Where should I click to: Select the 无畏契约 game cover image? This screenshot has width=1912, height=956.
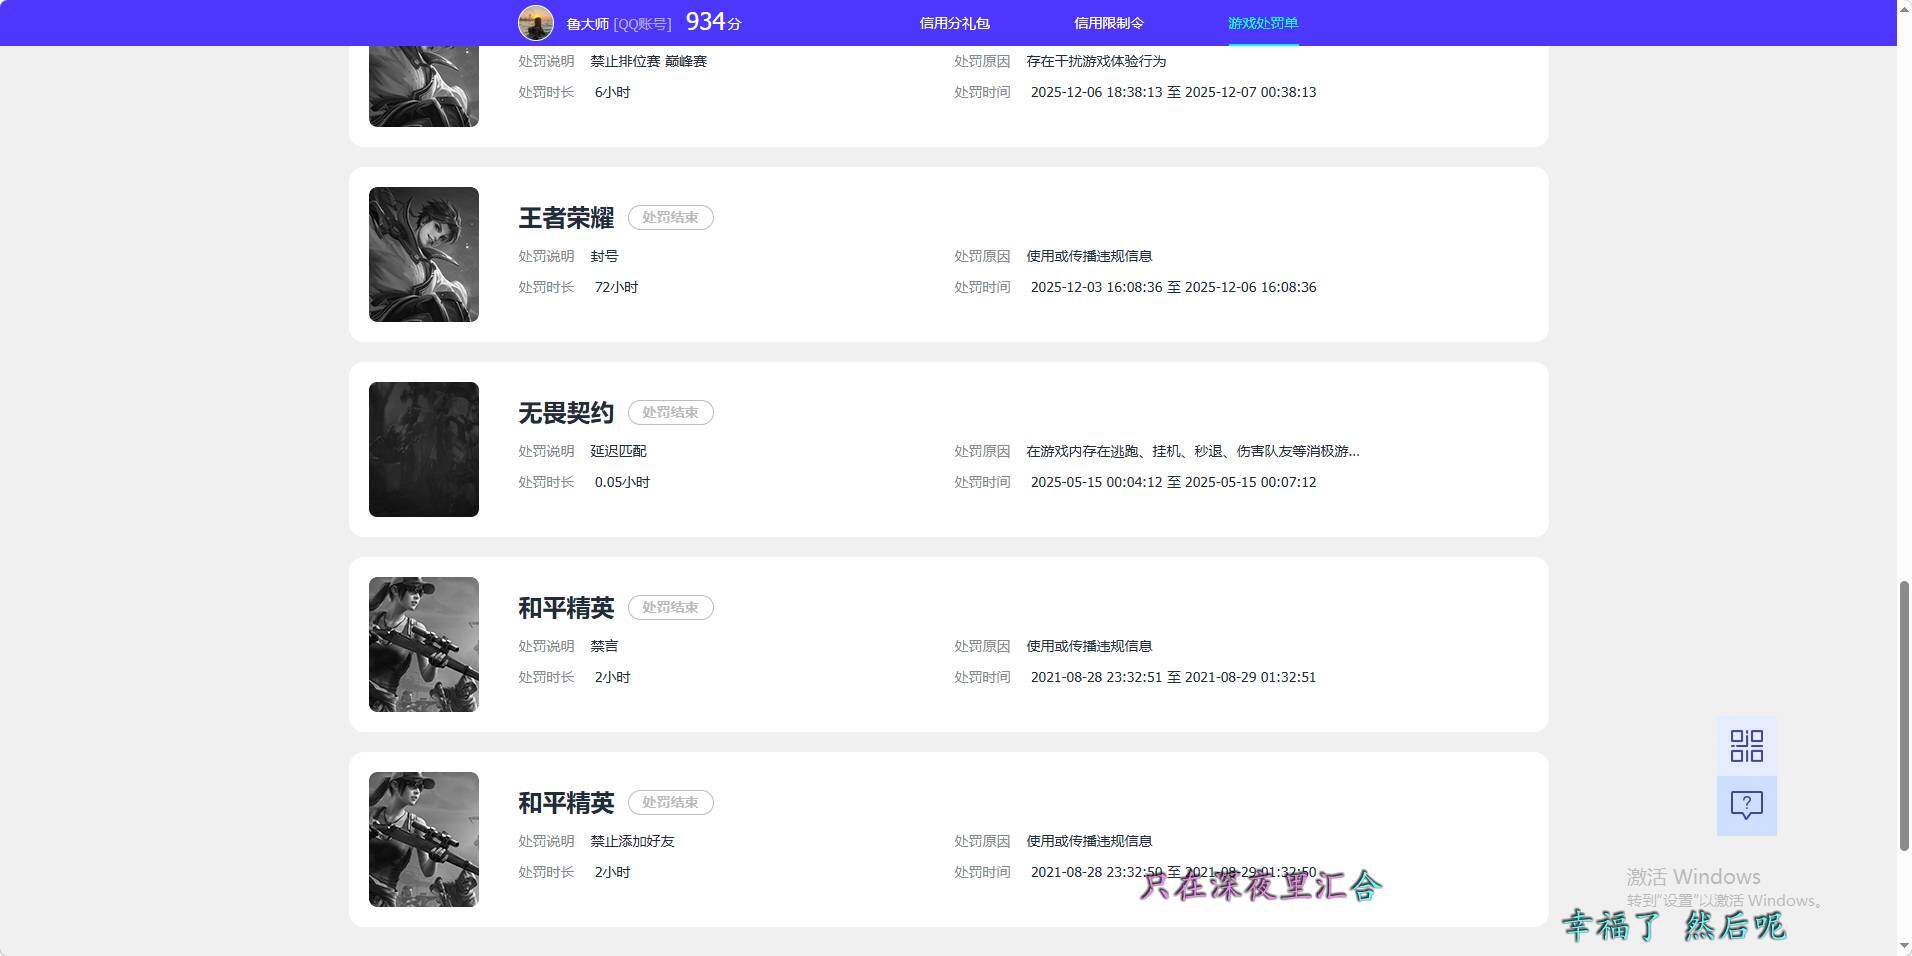[423, 449]
